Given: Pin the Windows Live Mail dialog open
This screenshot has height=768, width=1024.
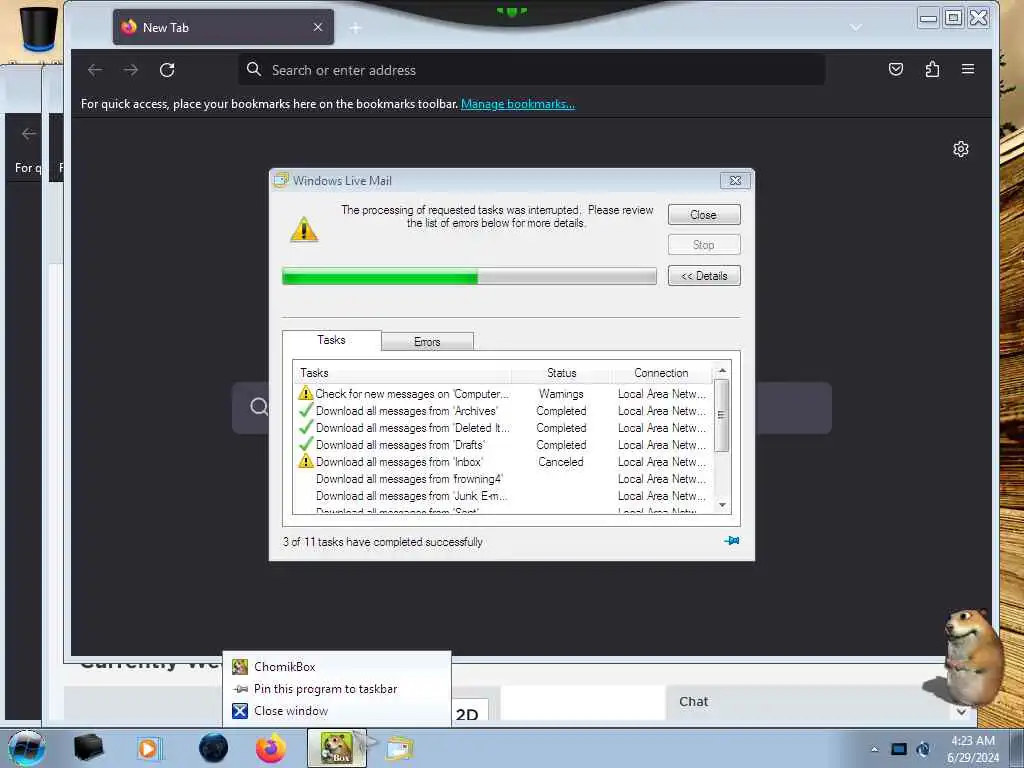Looking at the screenshot, I should point(731,541).
